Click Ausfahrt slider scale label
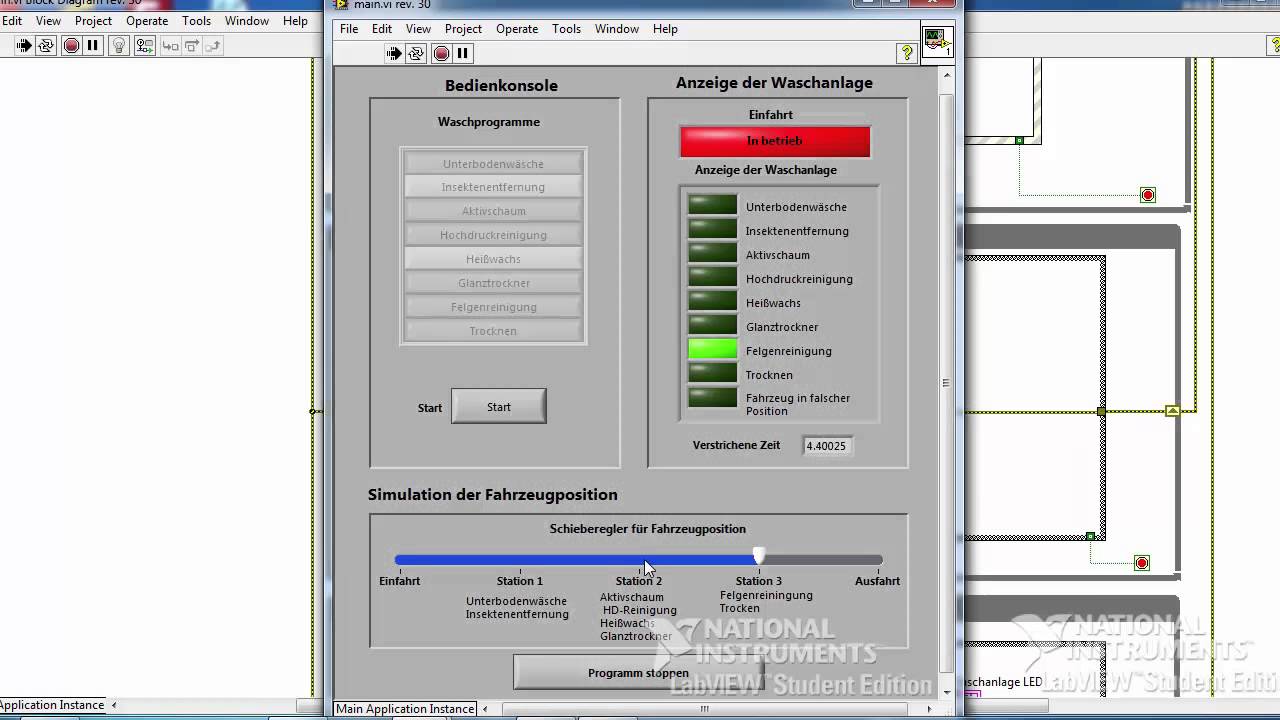 [x=877, y=581]
